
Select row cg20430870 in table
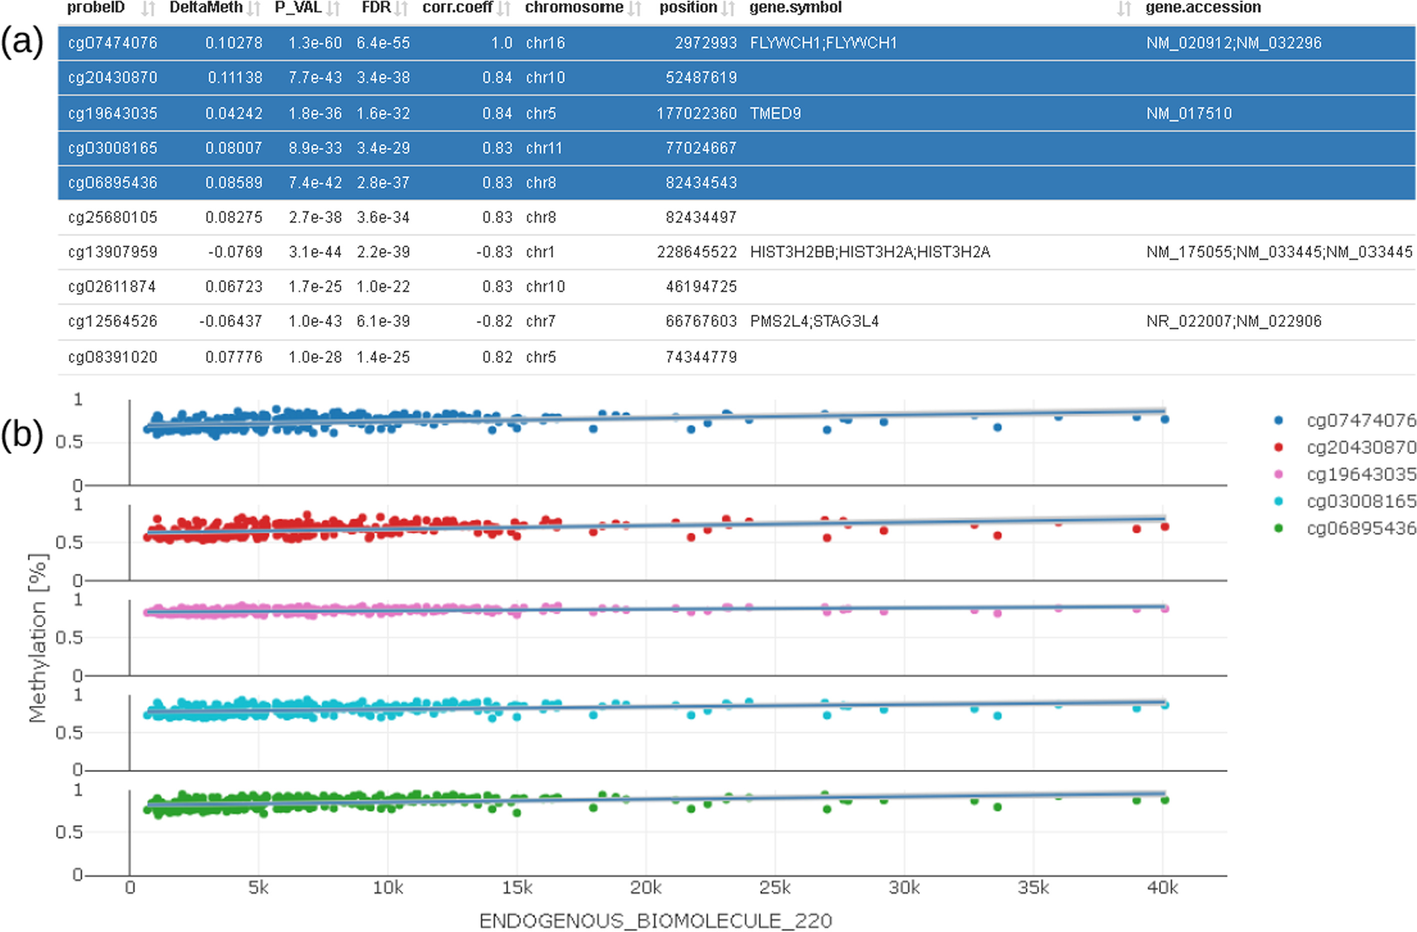pos(737,78)
